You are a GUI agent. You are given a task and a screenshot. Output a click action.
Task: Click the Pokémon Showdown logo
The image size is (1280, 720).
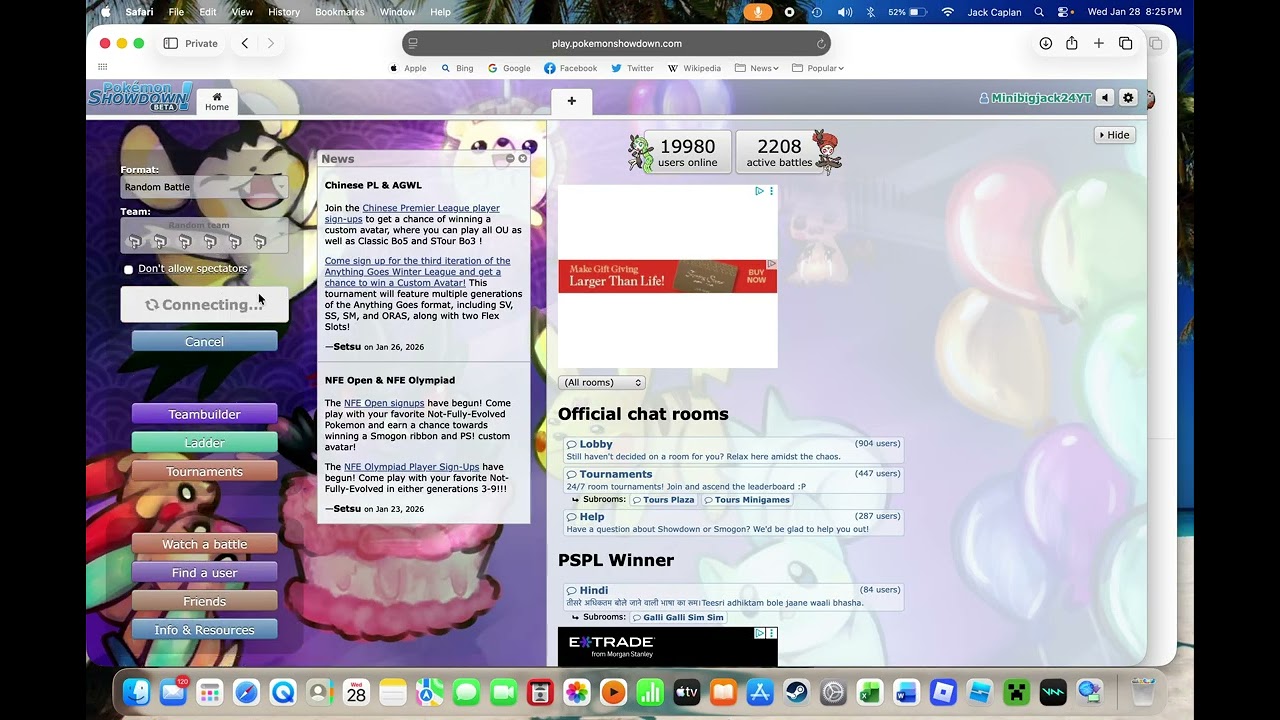(140, 97)
